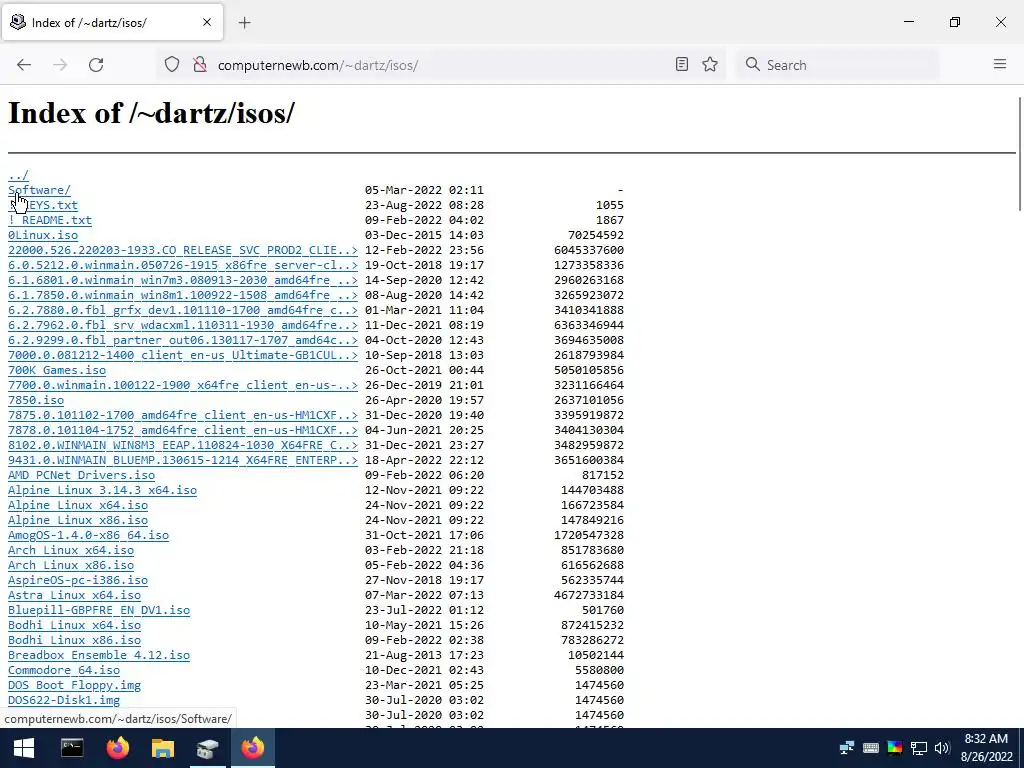
Task: Bookmark this page with the star
Action: coord(710,65)
